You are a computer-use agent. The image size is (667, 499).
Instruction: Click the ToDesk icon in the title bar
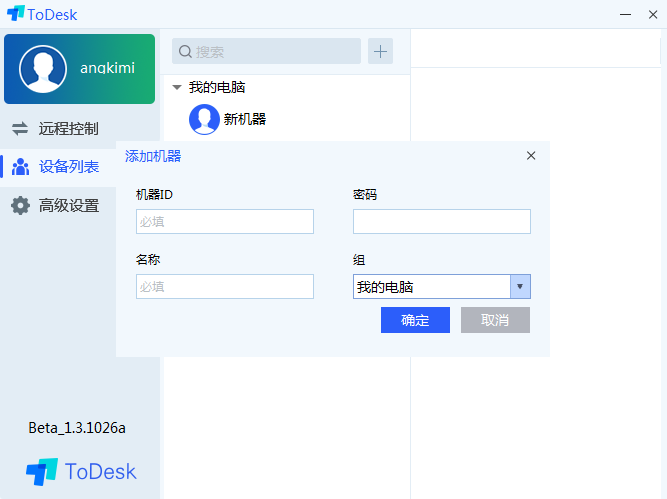click(15, 14)
